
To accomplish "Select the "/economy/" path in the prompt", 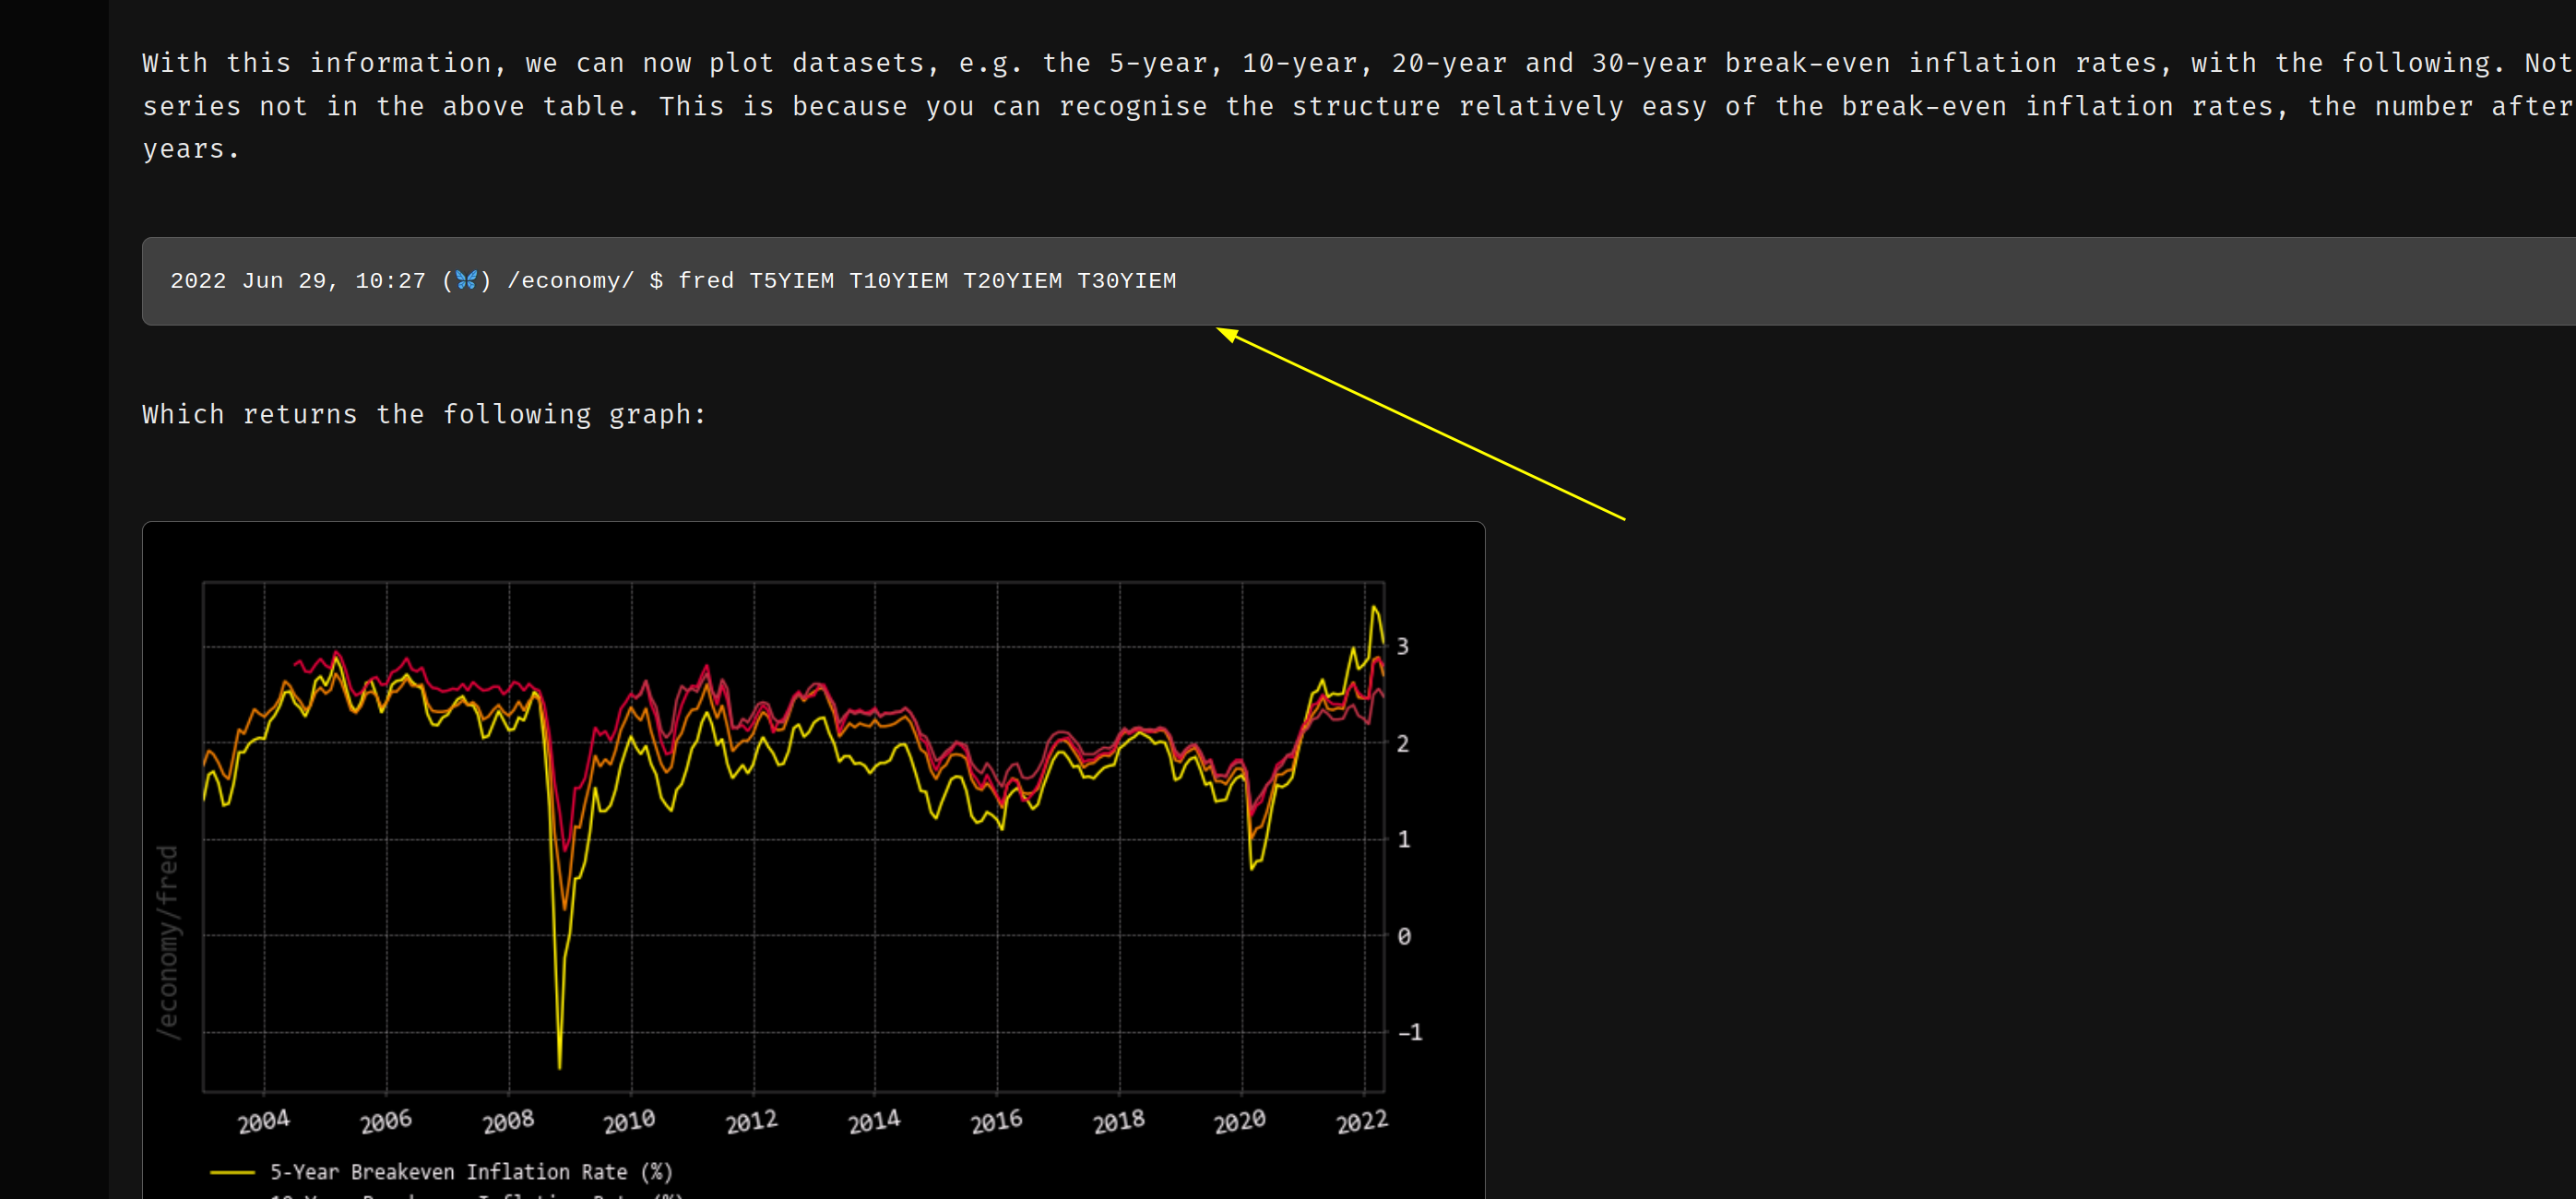I will pyautogui.click(x=570, y=281).
